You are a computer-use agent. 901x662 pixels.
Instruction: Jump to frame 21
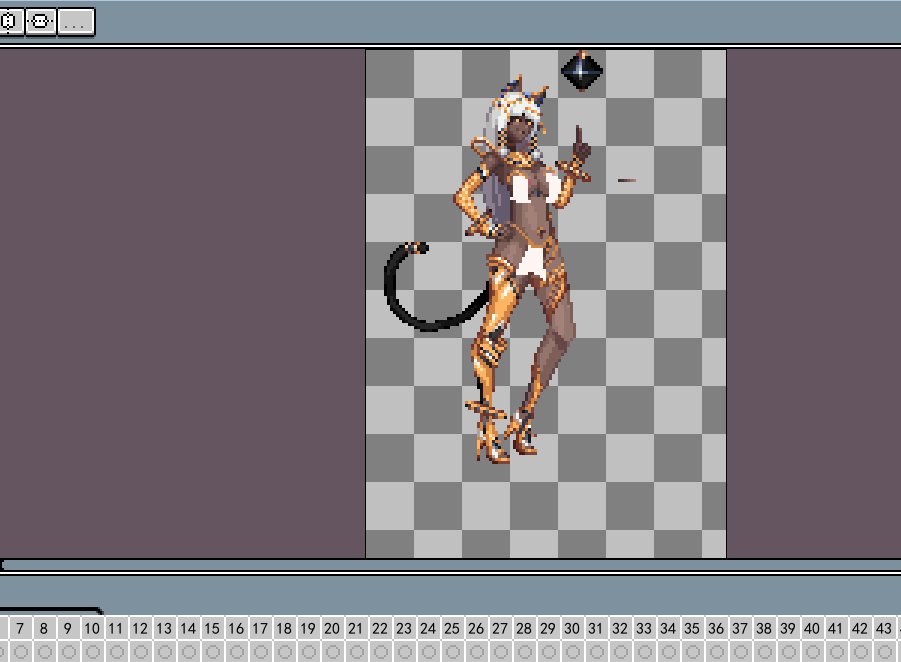[356, 628]
